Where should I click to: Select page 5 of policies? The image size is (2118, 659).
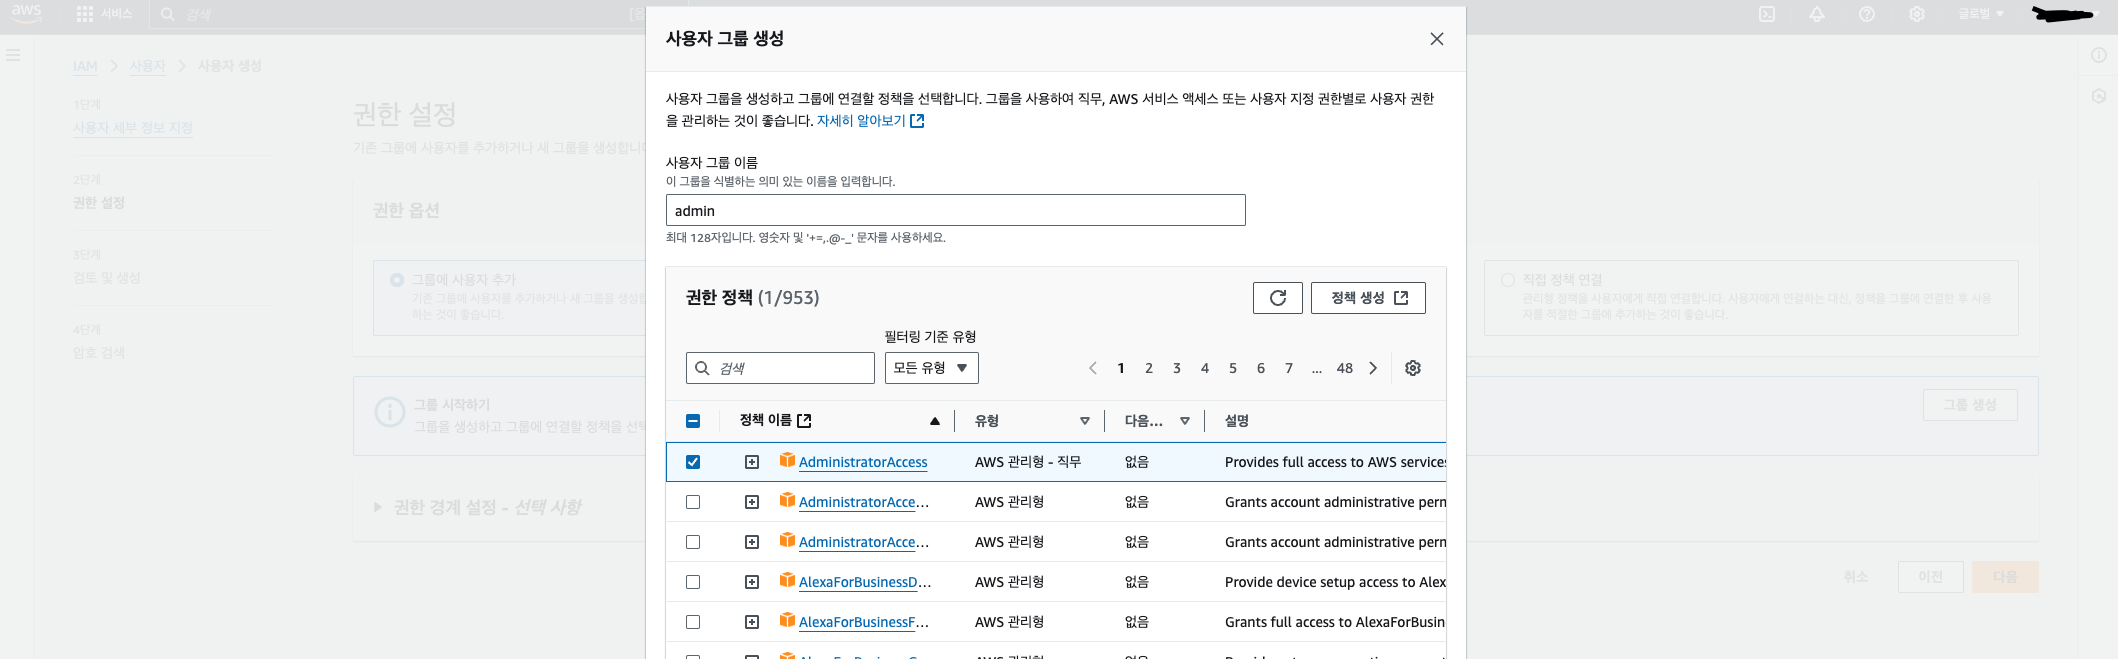point(1233,368)
